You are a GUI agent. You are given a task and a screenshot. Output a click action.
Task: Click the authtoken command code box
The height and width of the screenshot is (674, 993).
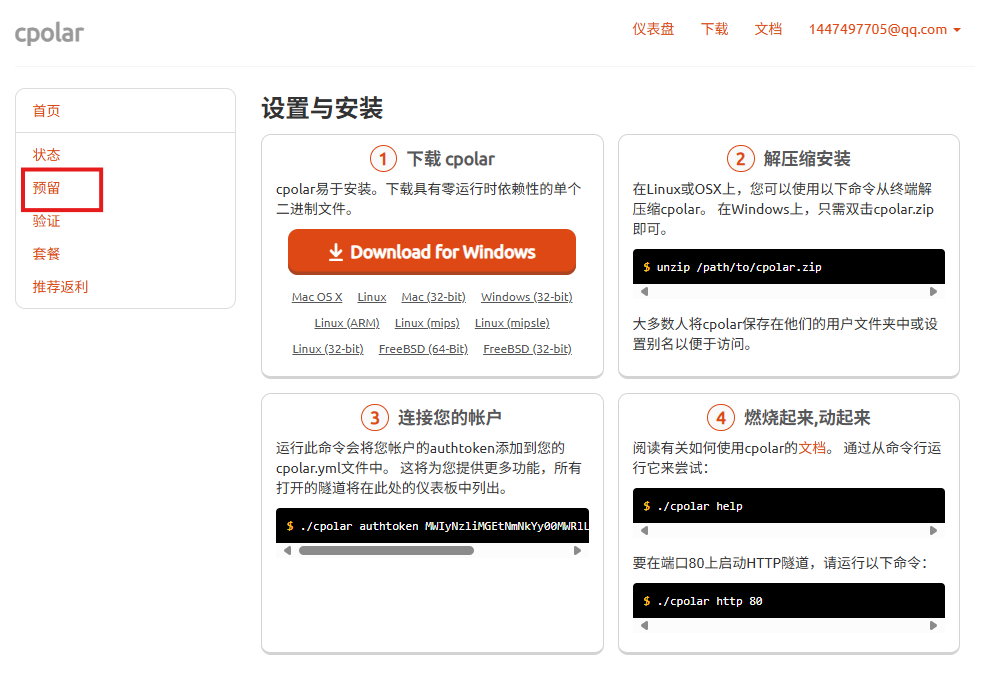[x=432, y=526]
